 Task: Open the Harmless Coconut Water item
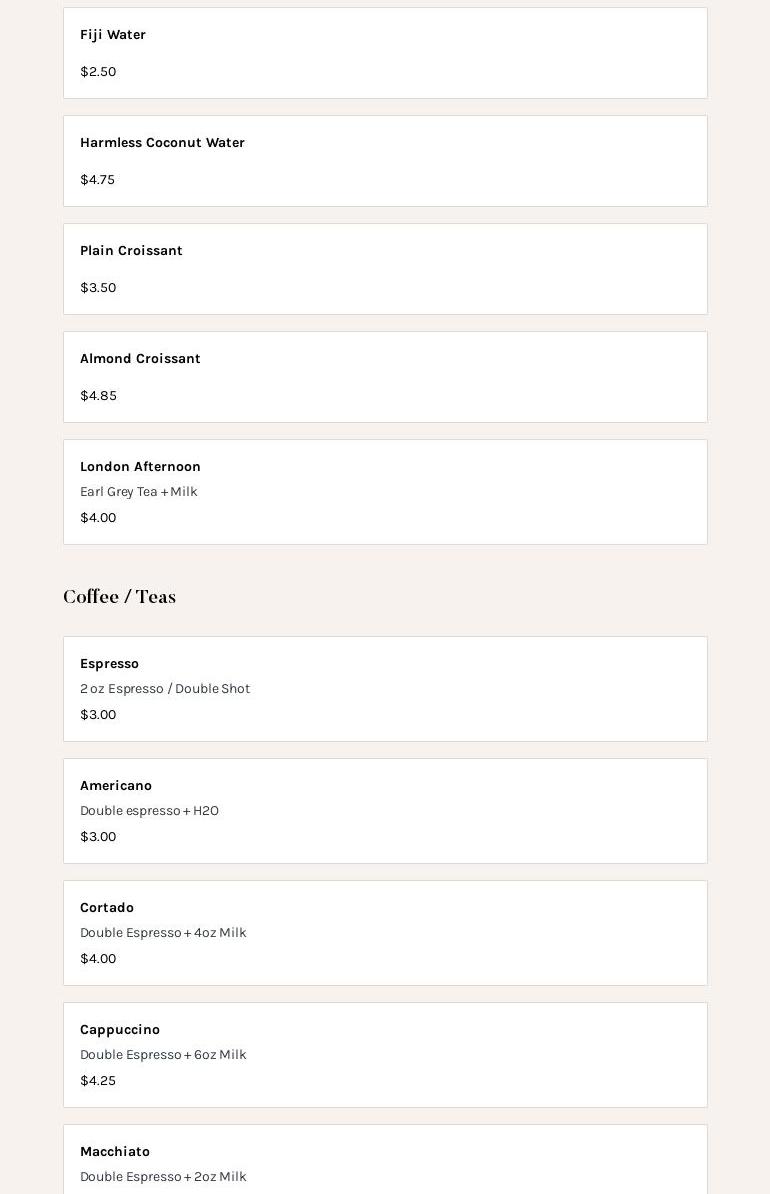coord(385,161)
